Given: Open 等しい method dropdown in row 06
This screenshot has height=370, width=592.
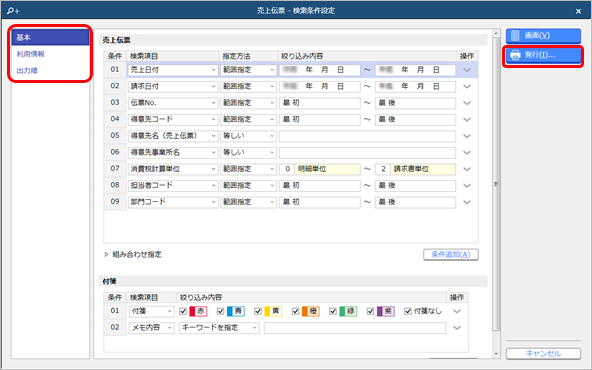Looking at the screenshot, I should click(248, 153).
